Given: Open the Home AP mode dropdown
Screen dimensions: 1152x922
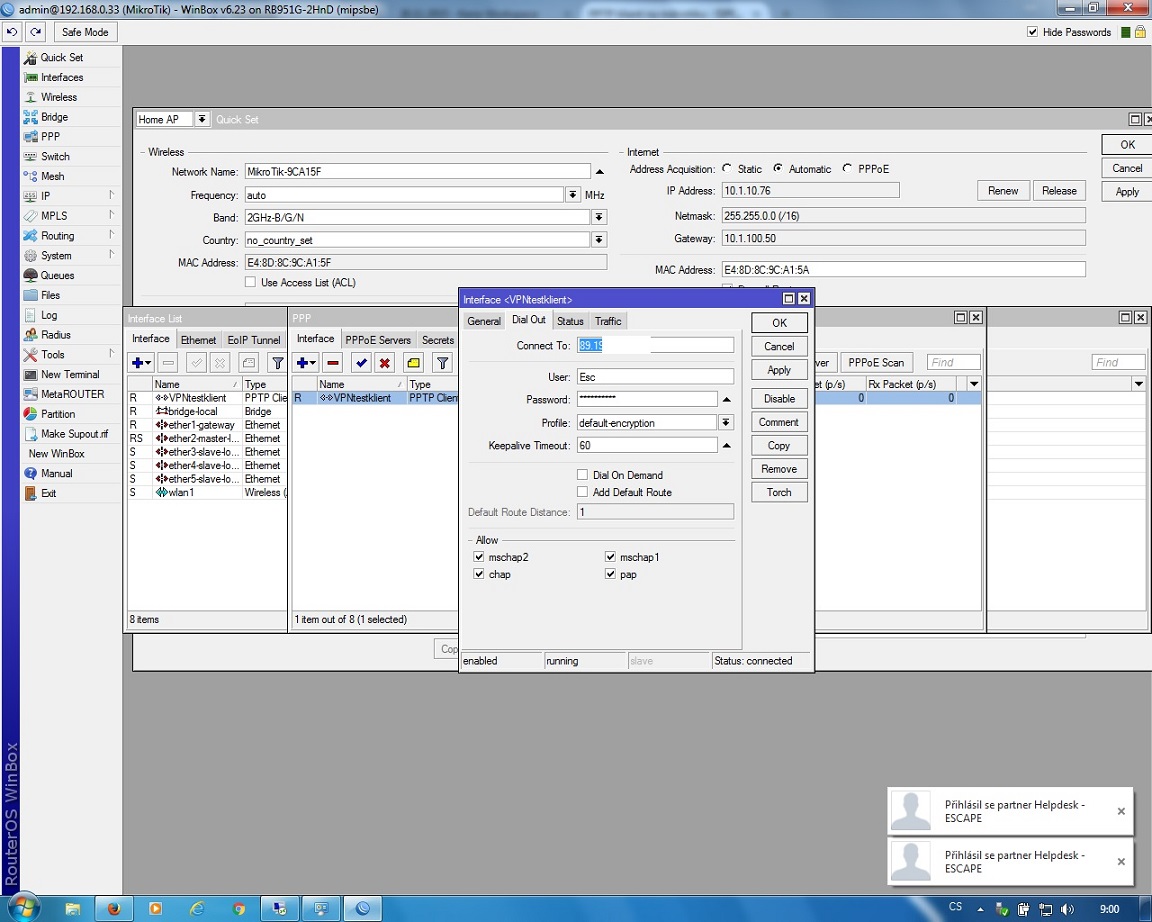Looking at the screenshot, I should tap(201, 119).
